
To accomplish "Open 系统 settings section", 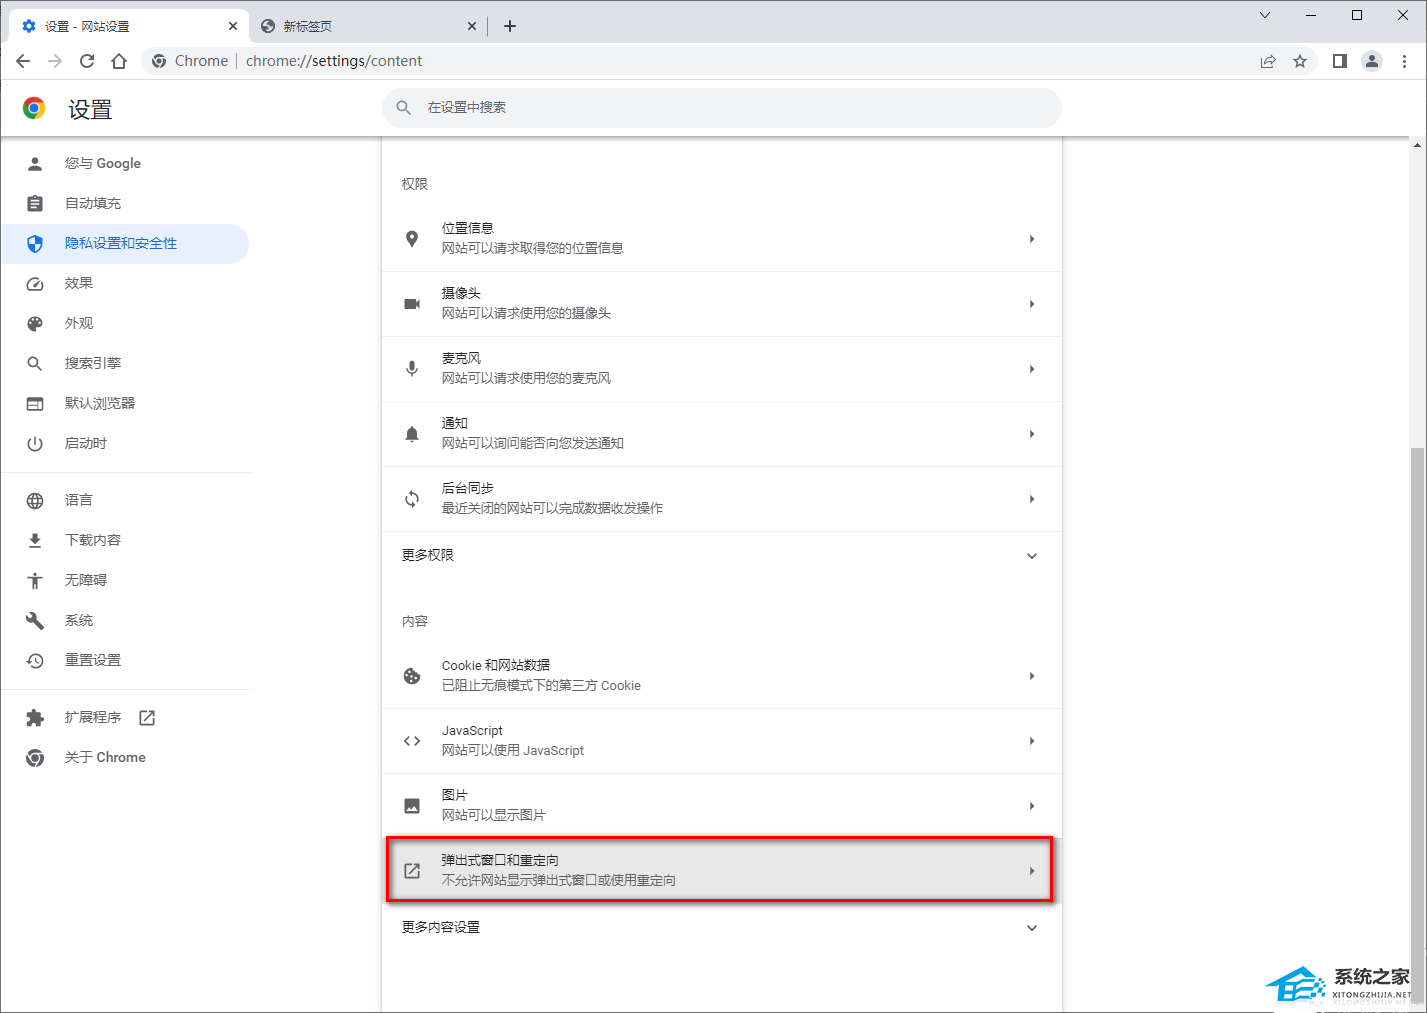I will click(125, 620).
